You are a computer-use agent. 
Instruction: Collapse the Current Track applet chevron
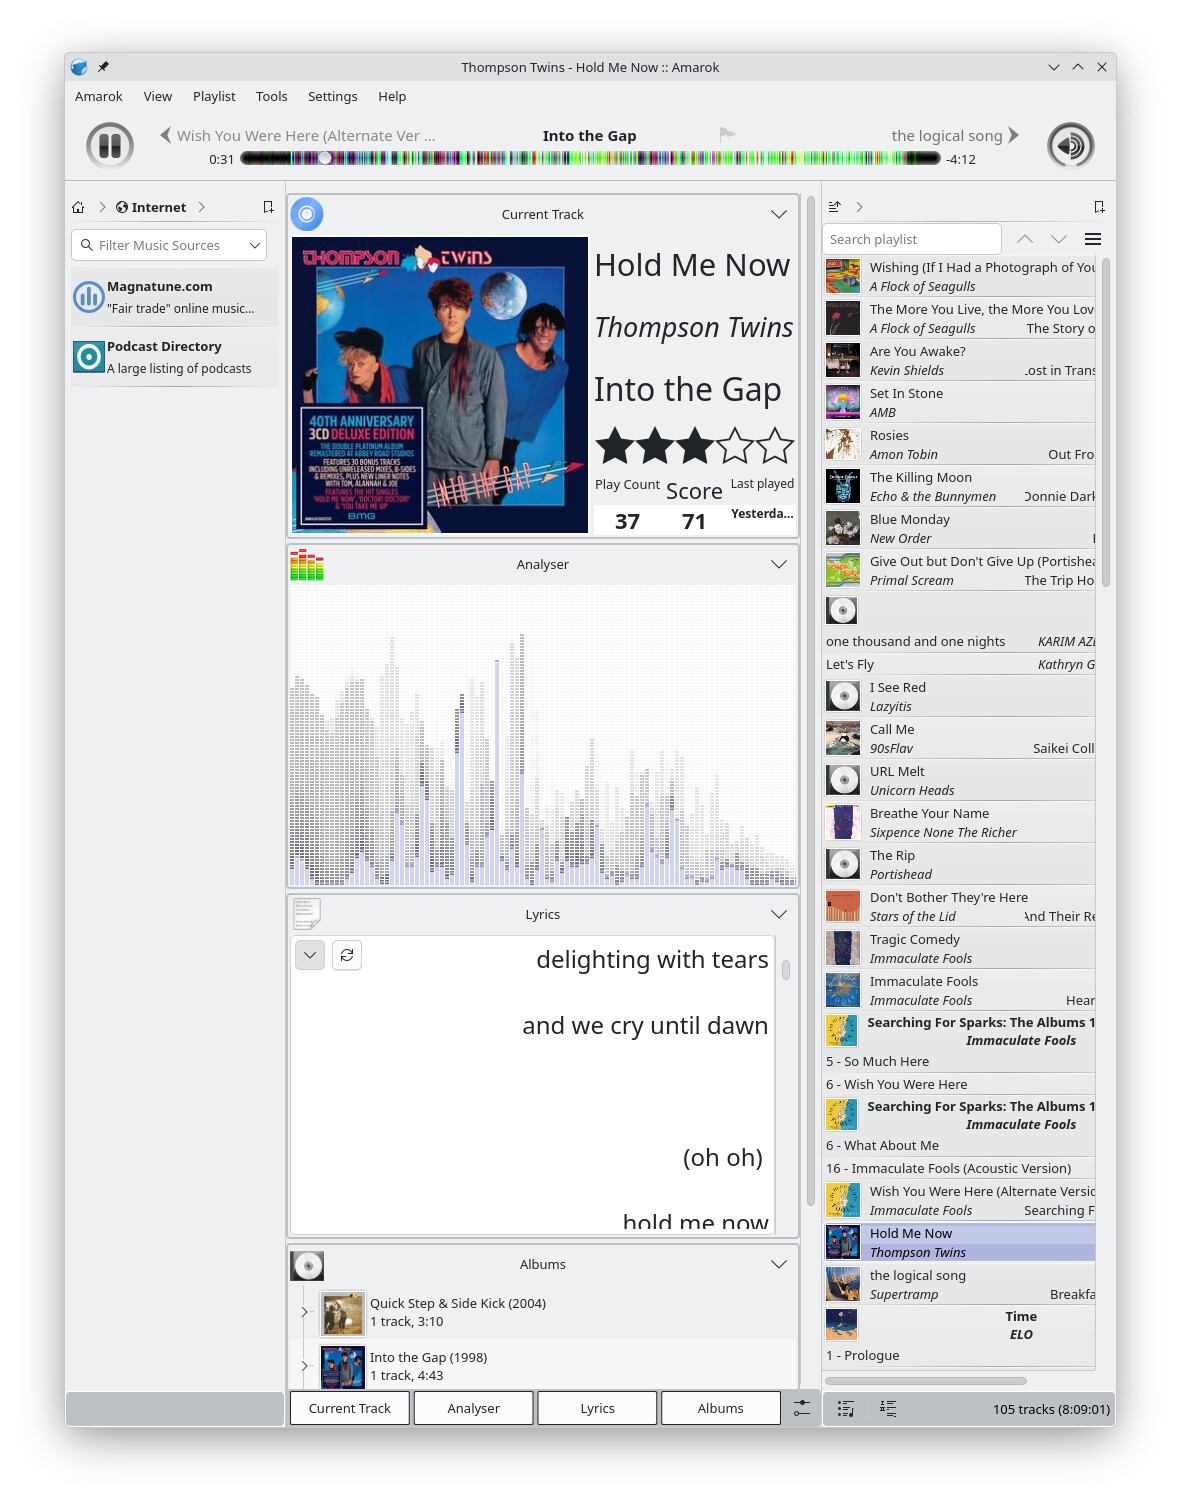click(x=778, y=214)
